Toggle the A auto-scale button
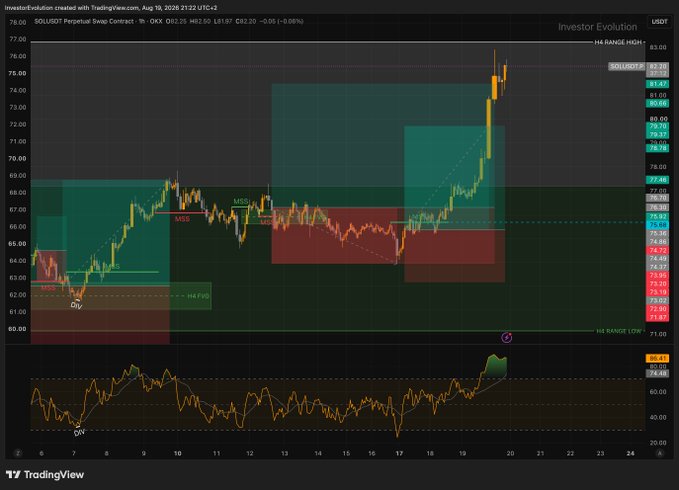679x490 pixels. coord(660,453)
